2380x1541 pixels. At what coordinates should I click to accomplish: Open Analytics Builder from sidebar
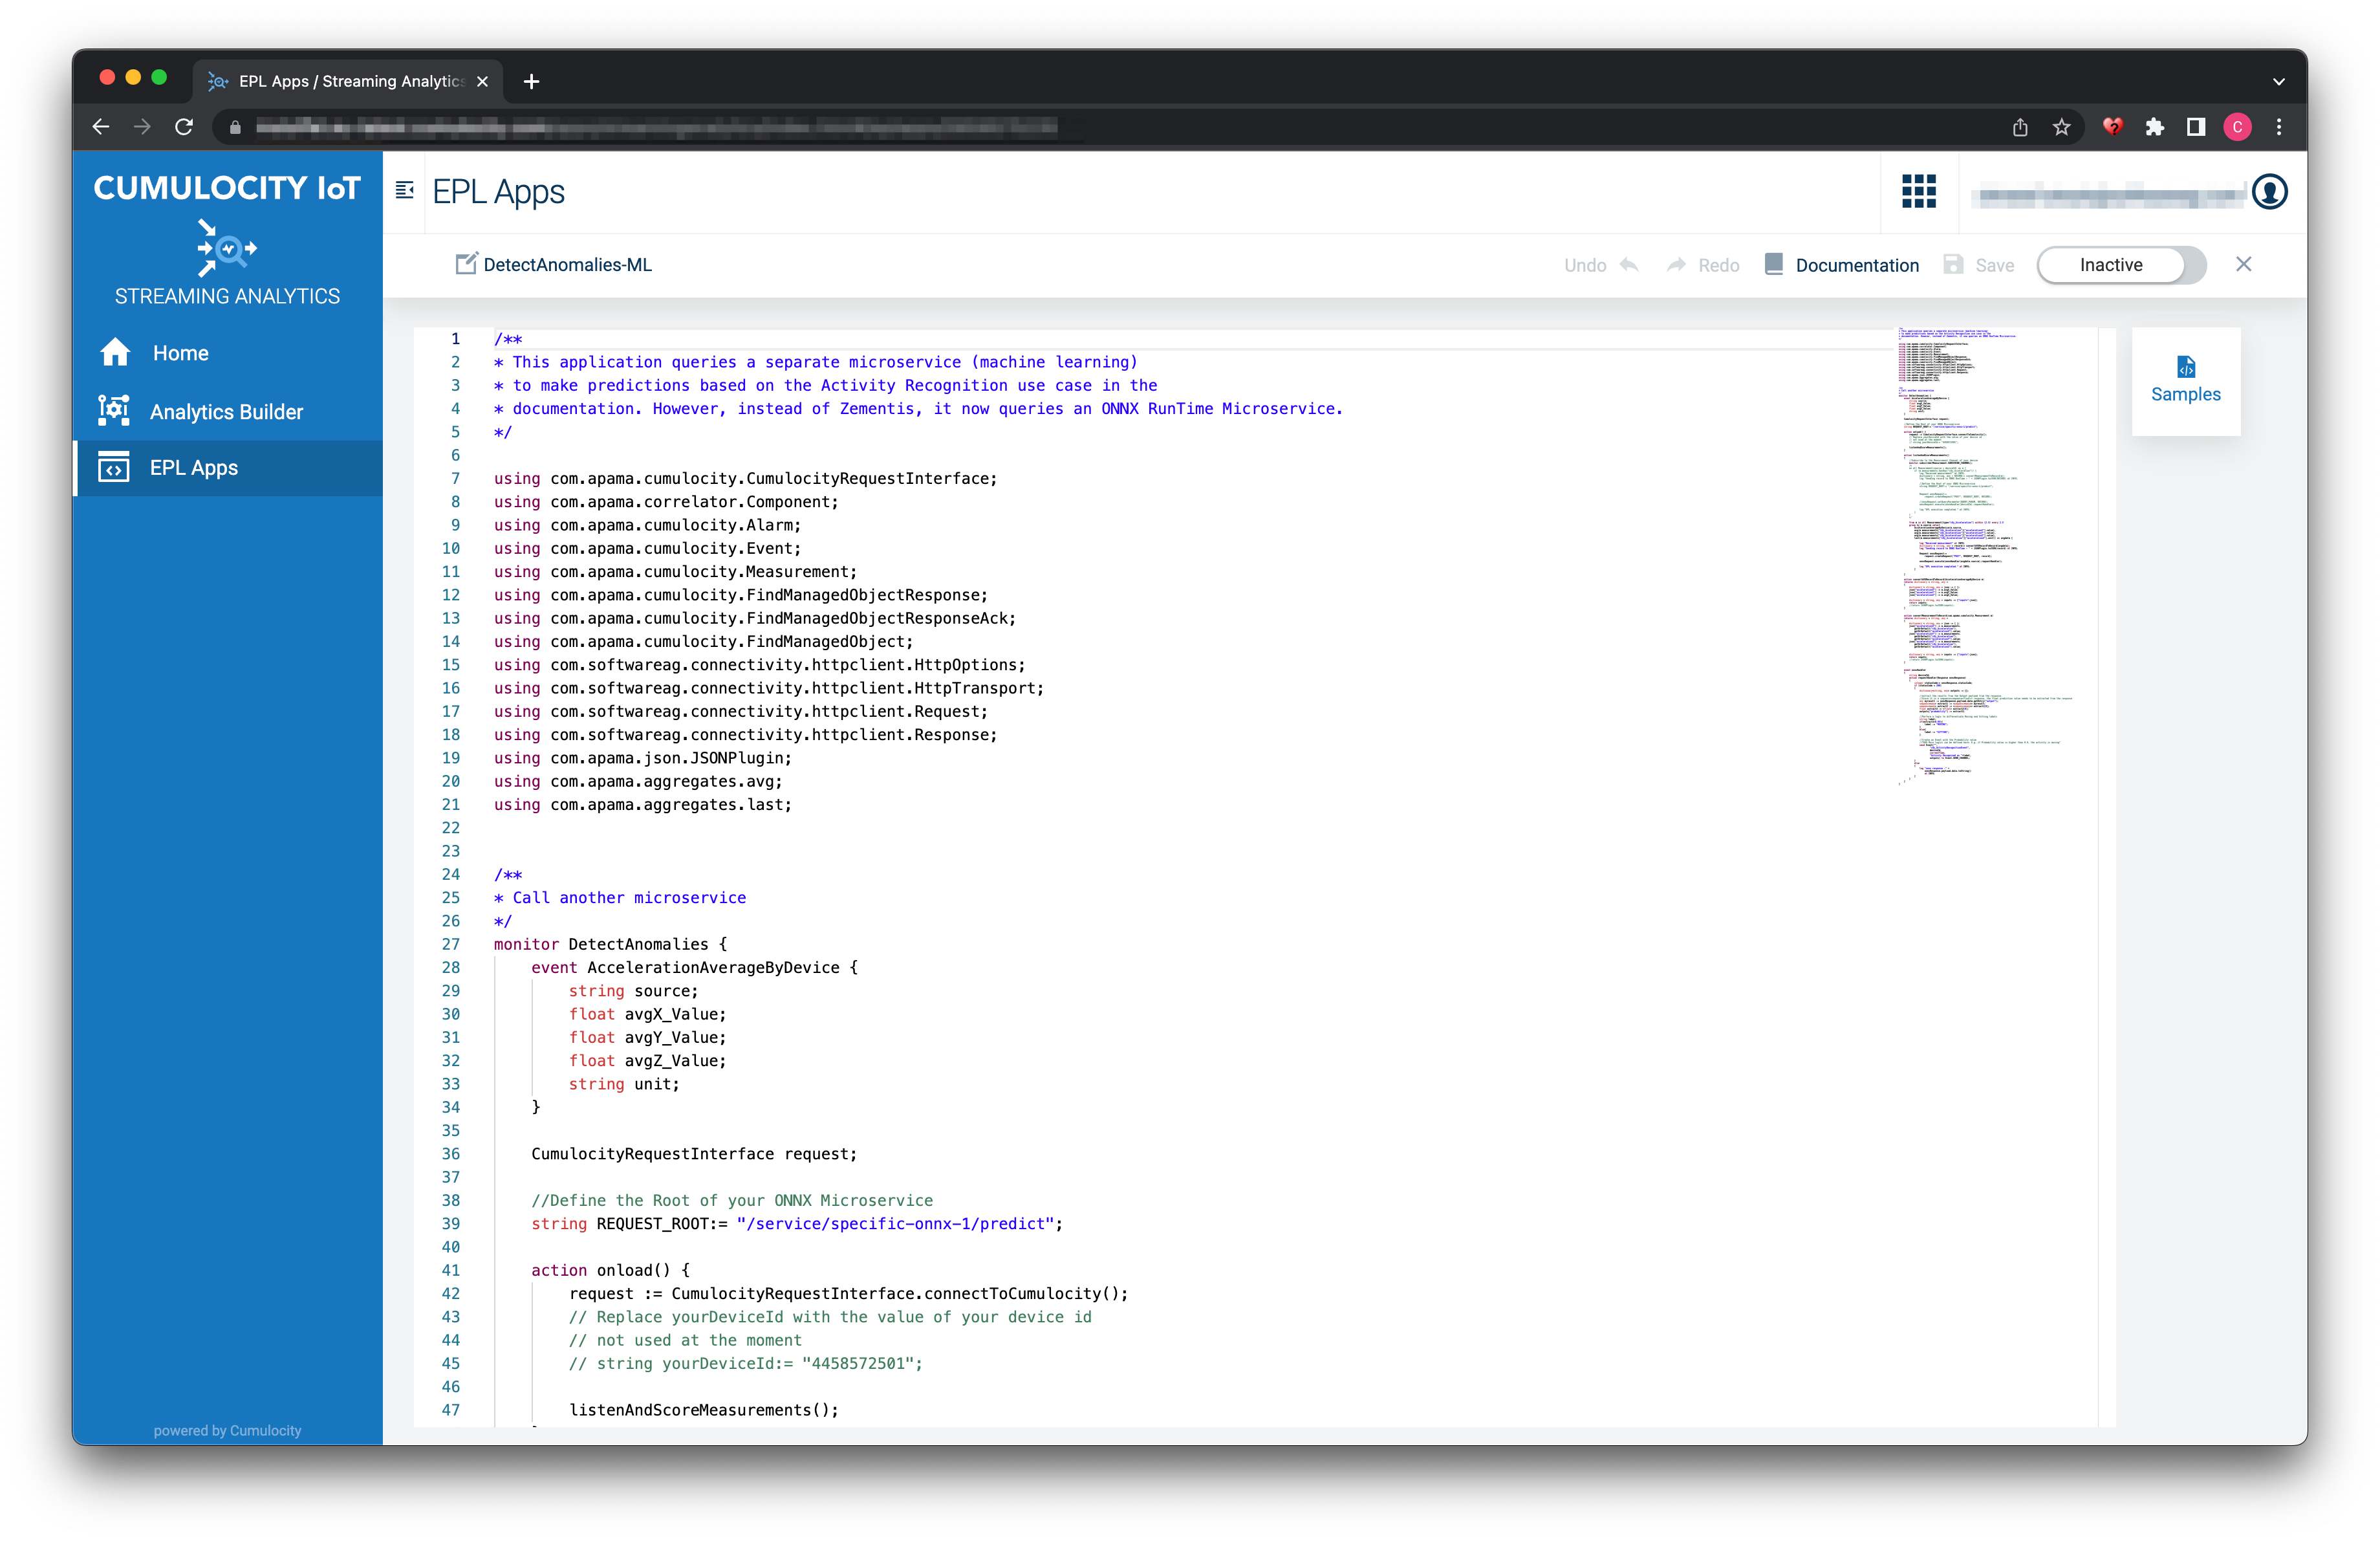[x=226, y=412]
